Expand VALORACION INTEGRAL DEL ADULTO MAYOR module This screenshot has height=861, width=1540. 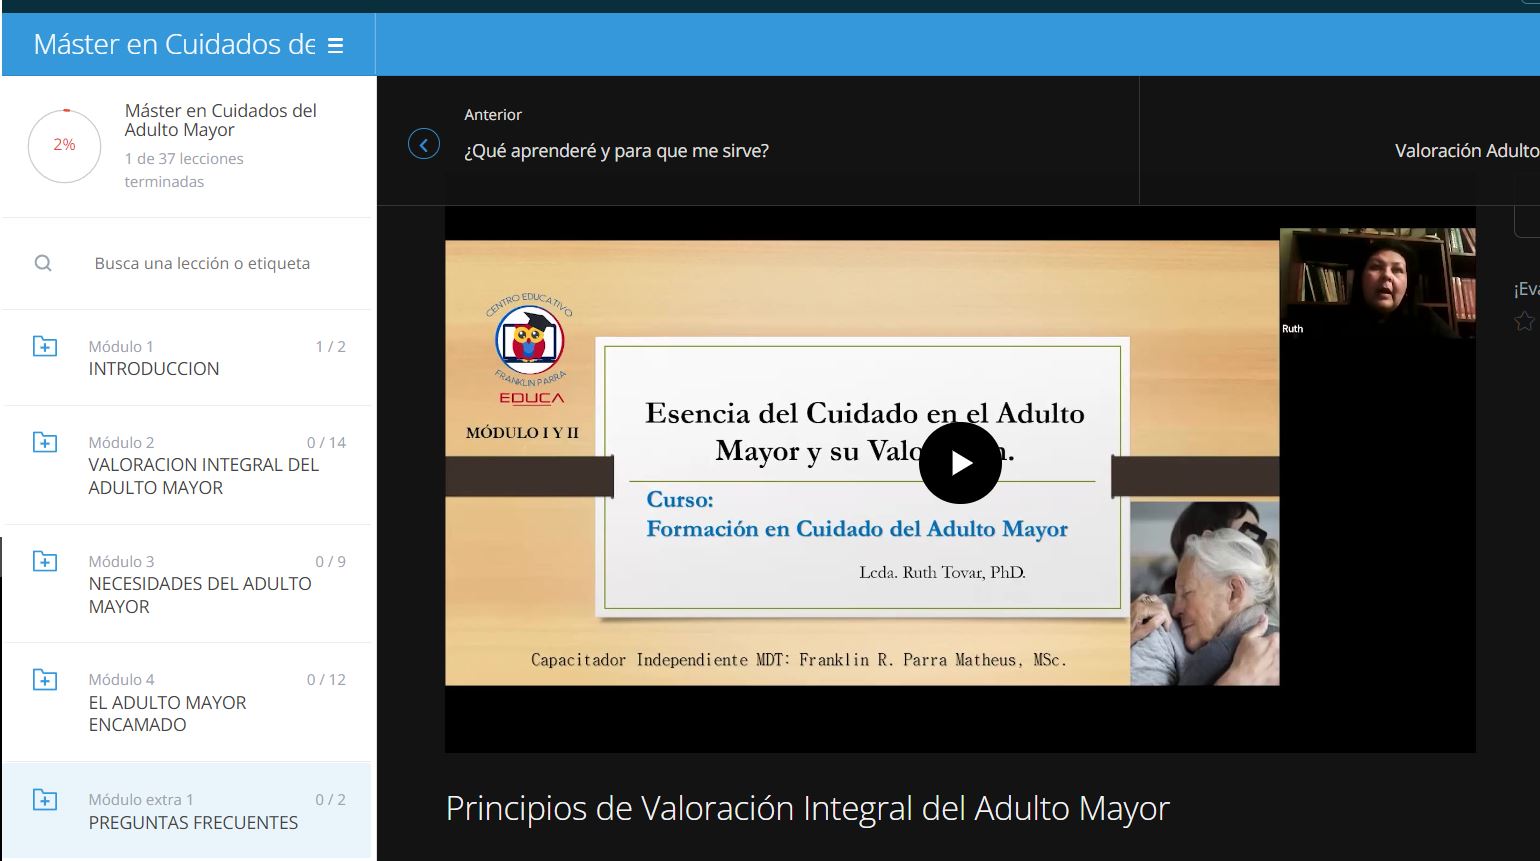pyautogui.click(x=203, y=476)
